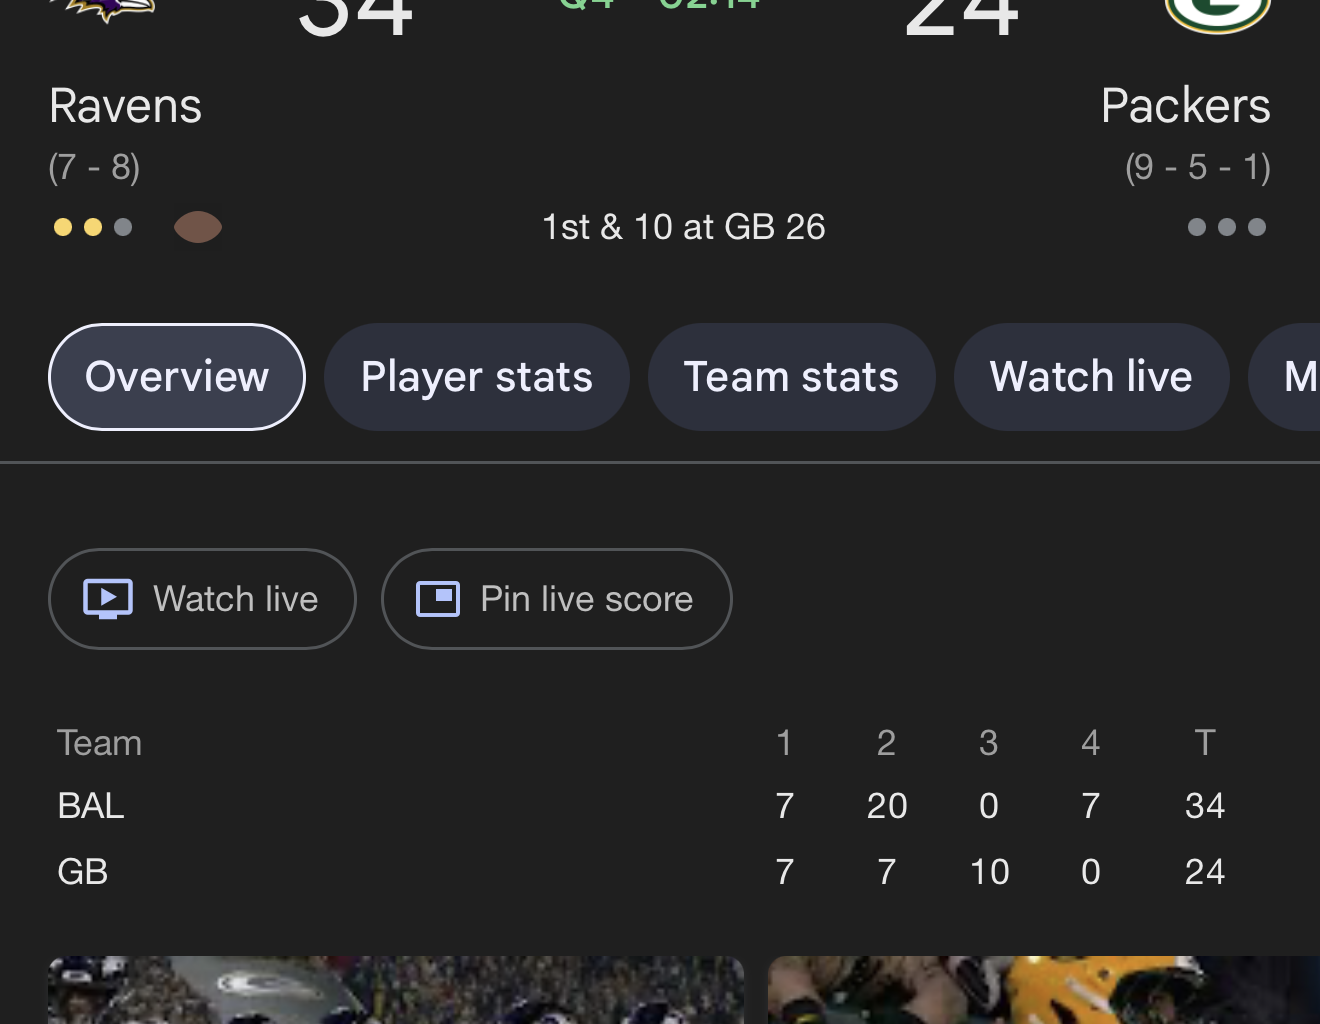
Task: Click the Packers team name
Action: tap(1185, 106)
